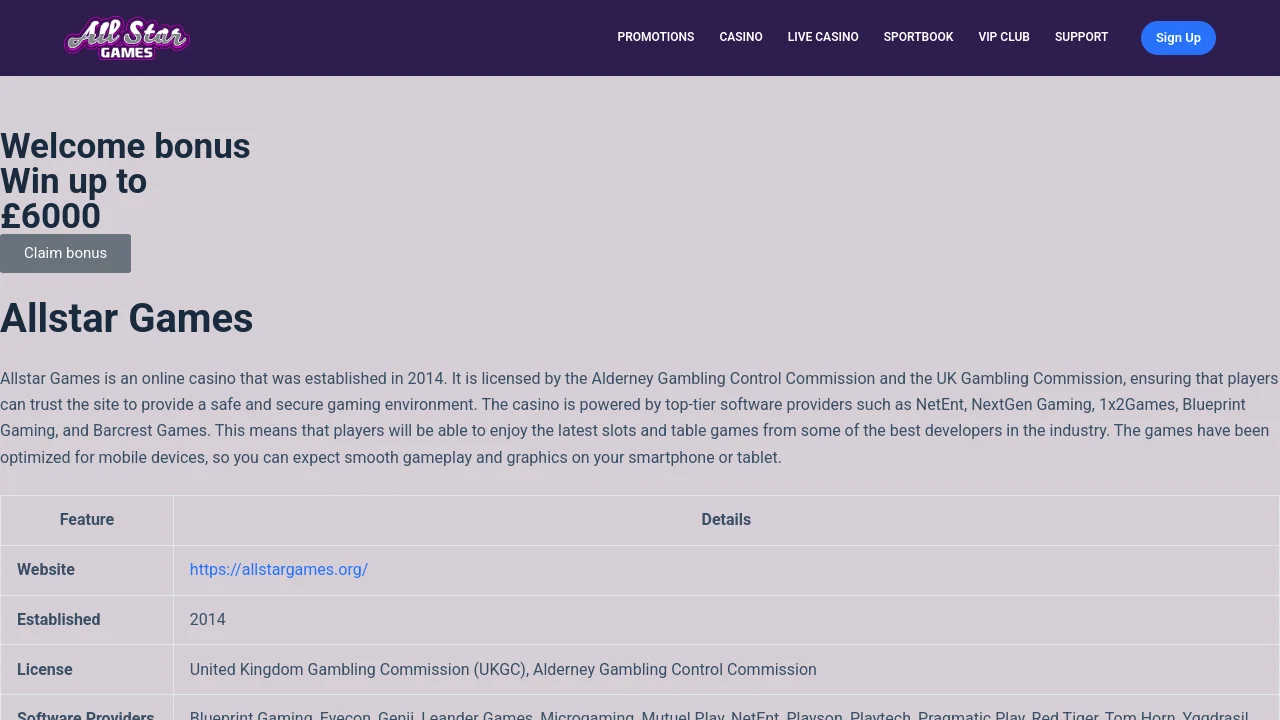Click the intro paragraph about Allstar Games

tap(639, 418)
